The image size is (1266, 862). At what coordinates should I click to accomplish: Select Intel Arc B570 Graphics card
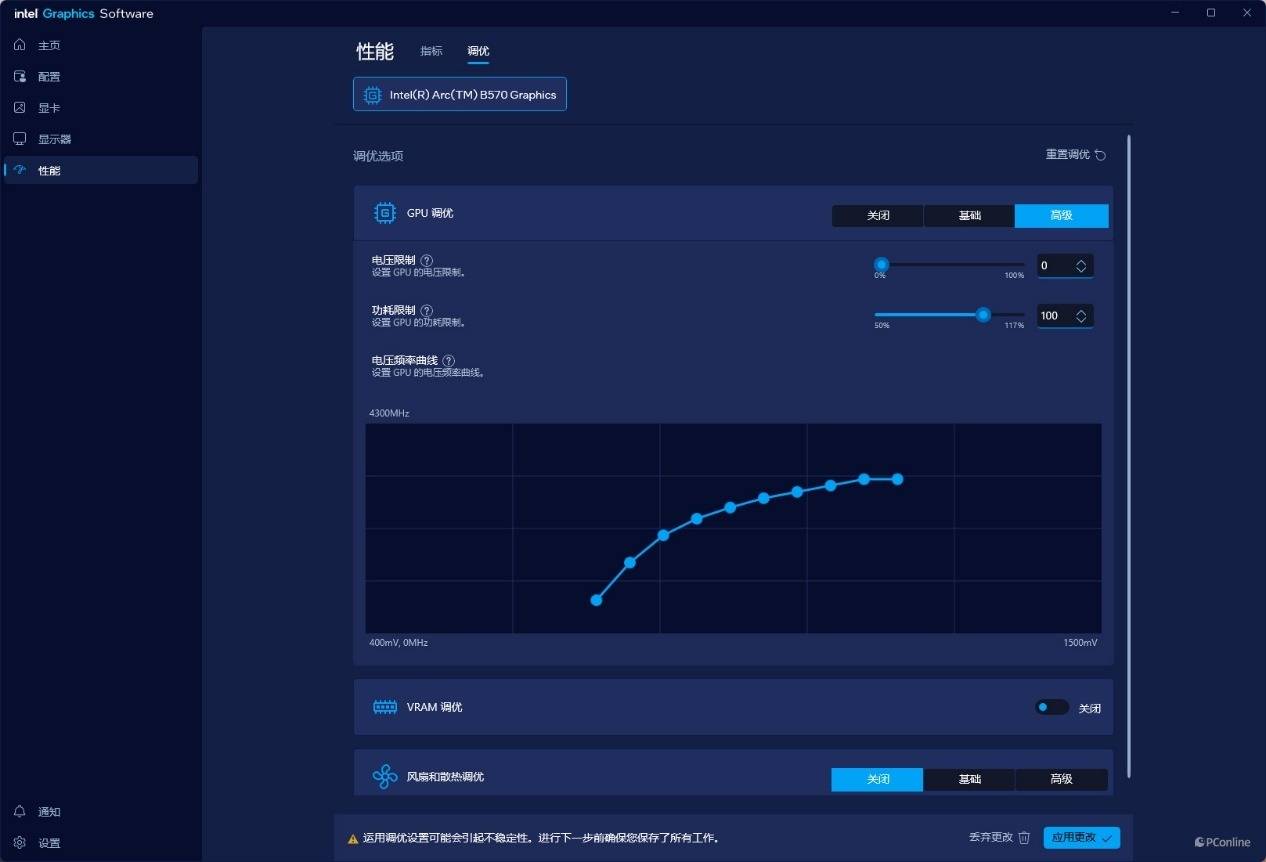pos(460,94)
